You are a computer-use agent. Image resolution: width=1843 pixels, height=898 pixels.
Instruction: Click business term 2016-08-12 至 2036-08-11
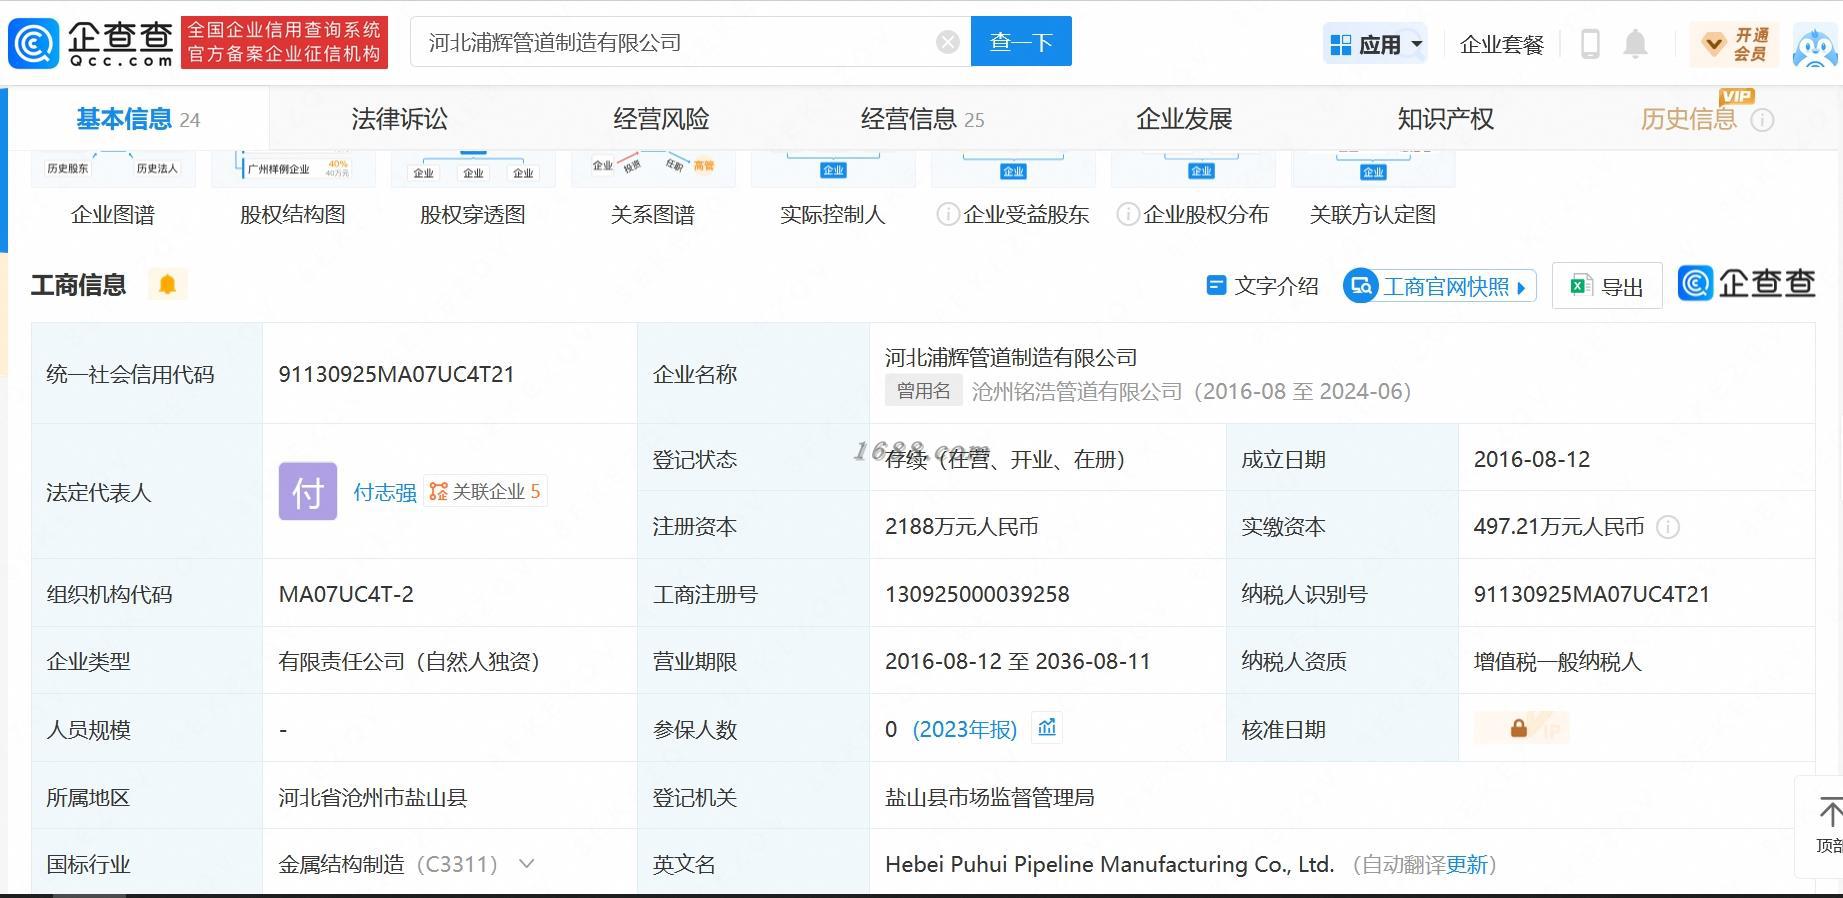click(x=1017, y=662)
